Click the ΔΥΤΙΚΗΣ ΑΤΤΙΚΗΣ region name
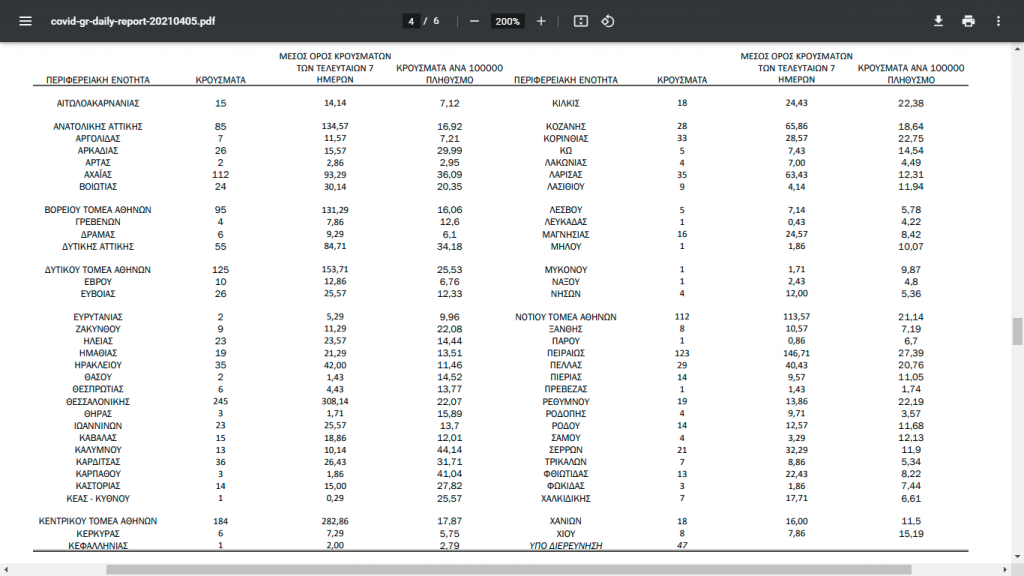1024x576 pixels. point(98,247)
